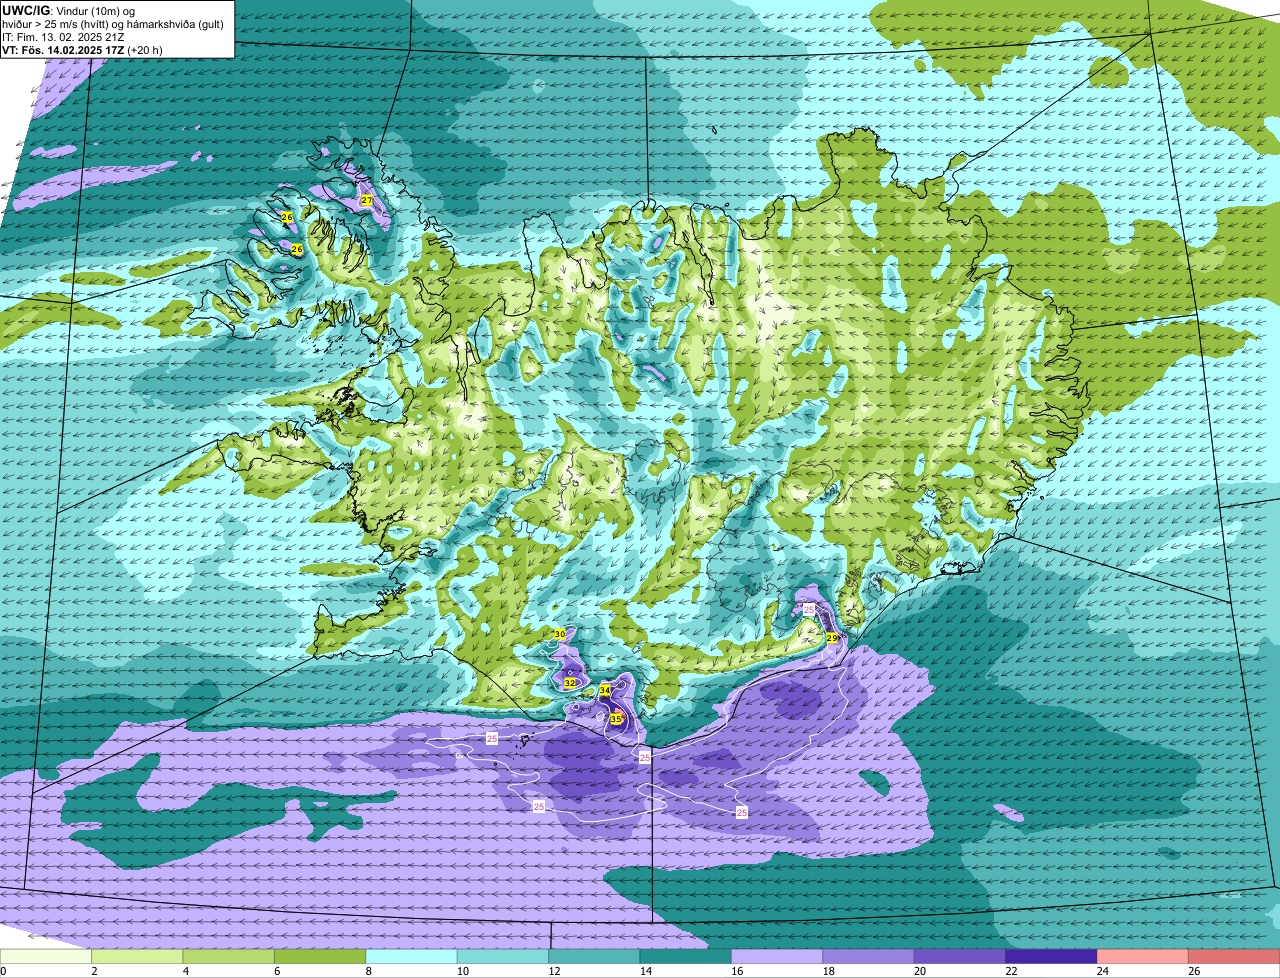The width and height of the screenshot is (1280, 978).
Task: Click the 6–8 m/s olive green legend swatch
Action: (x=320, y=956)
